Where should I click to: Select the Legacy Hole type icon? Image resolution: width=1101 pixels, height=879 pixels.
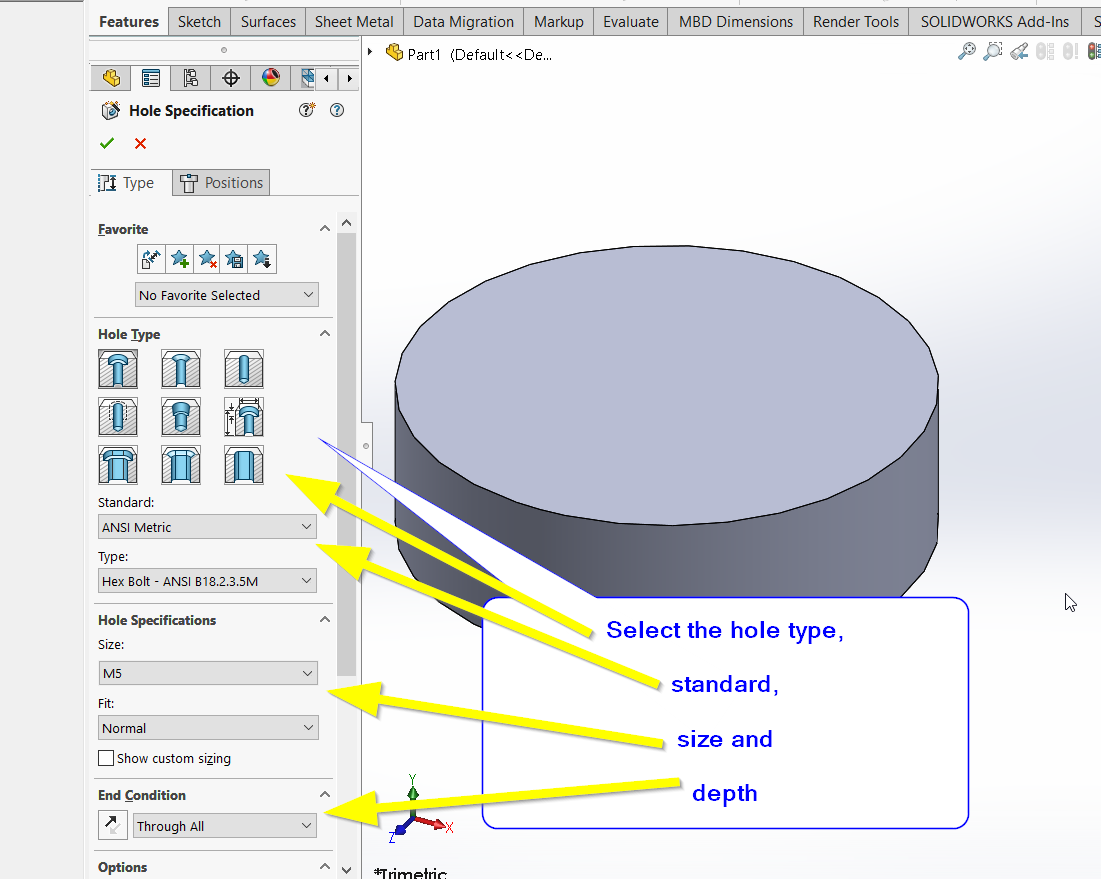point(244,416)
